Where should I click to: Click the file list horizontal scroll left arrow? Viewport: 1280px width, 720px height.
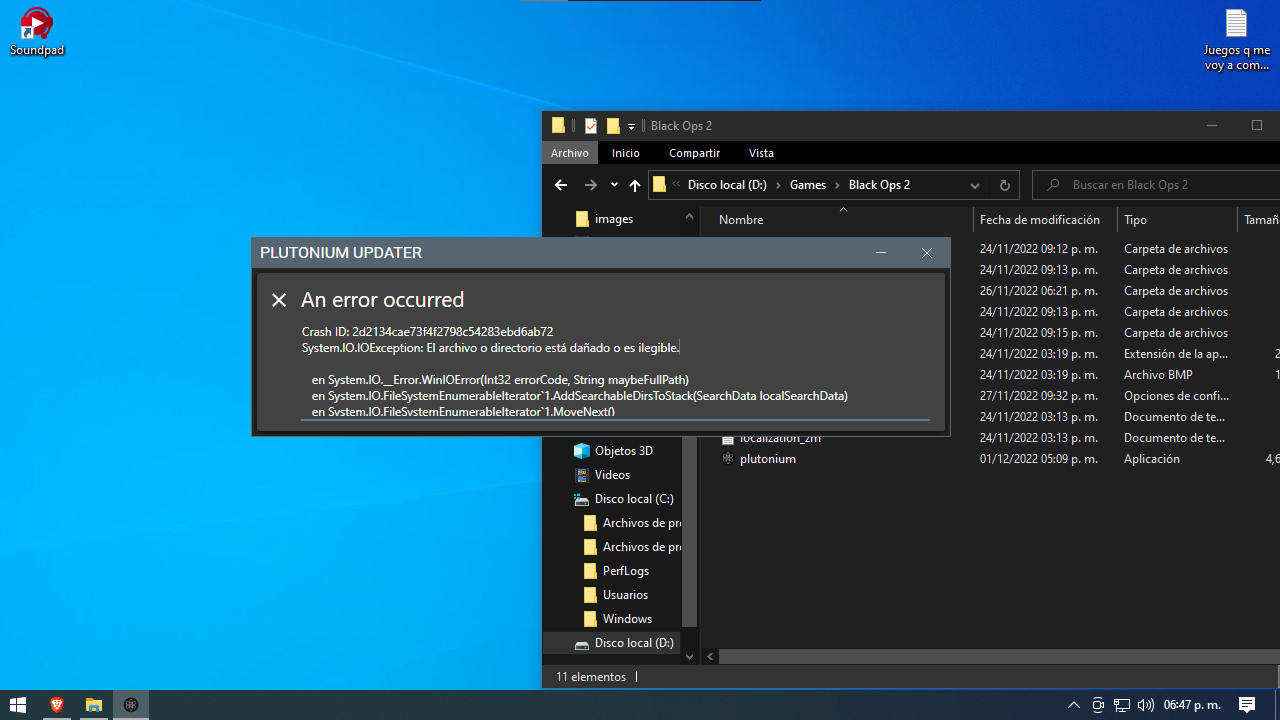click(711, 657)
